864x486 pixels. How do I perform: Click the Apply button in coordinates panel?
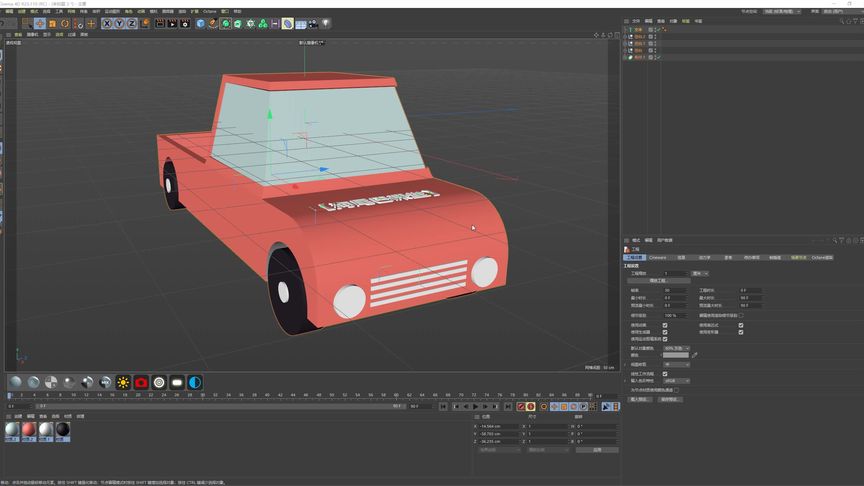point(597,450)
